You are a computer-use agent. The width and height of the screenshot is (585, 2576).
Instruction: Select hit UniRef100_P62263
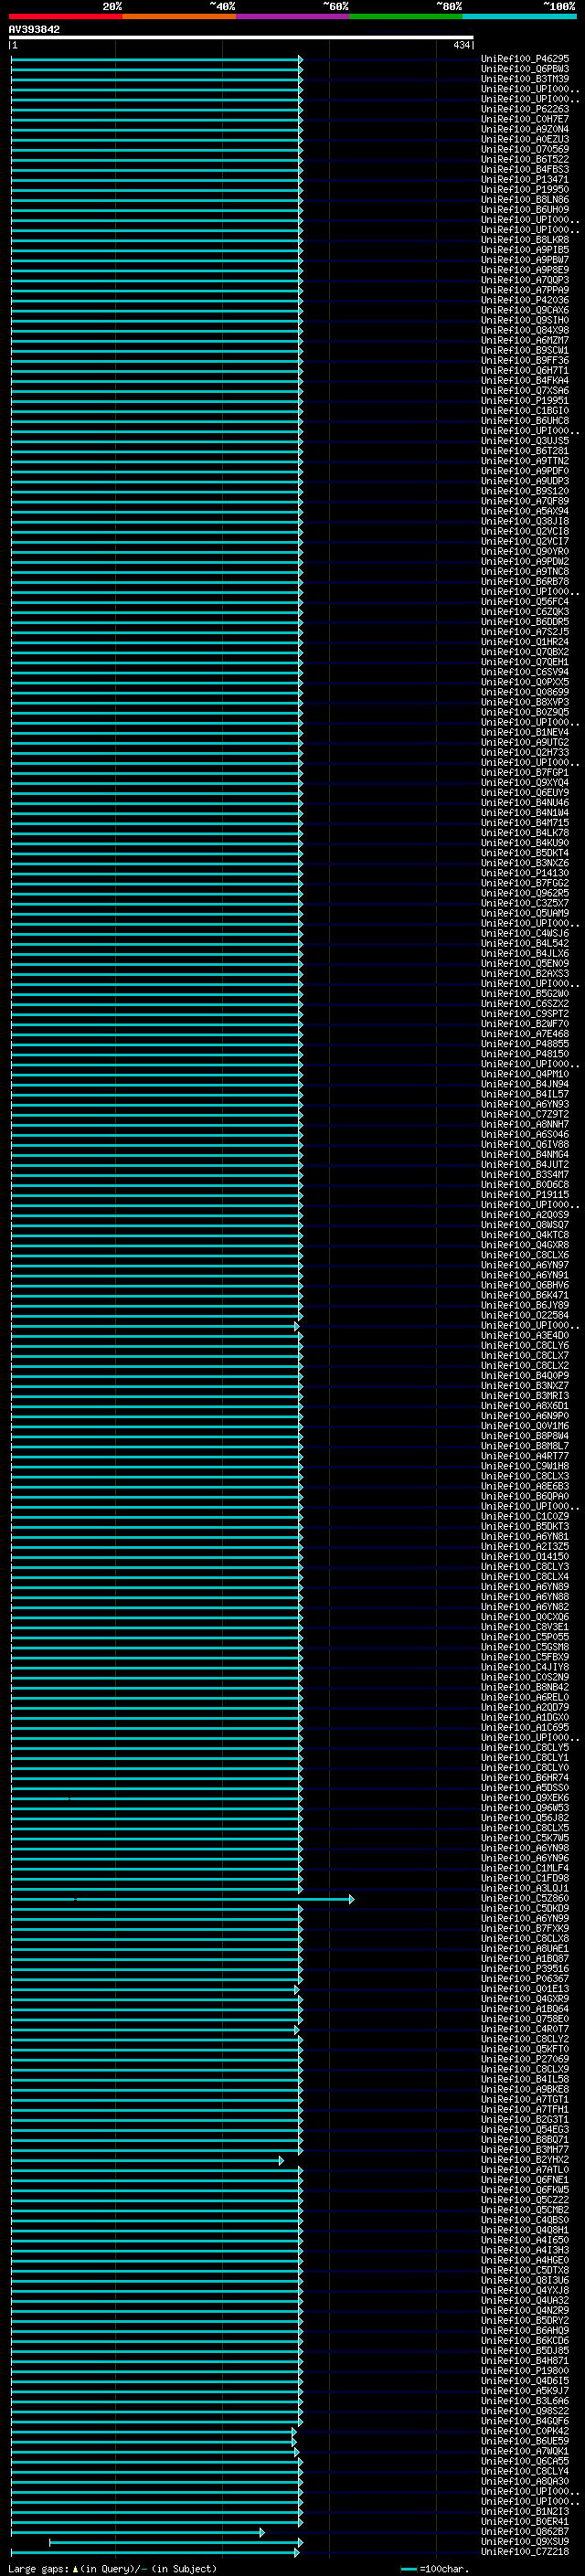525,109
